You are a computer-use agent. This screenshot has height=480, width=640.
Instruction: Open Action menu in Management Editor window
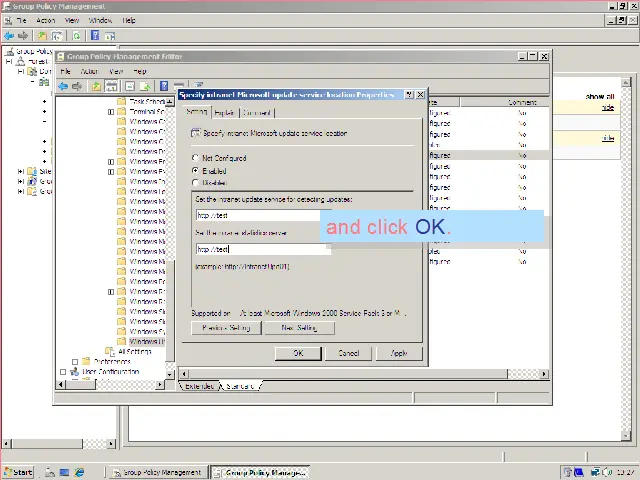pos(89,71)
